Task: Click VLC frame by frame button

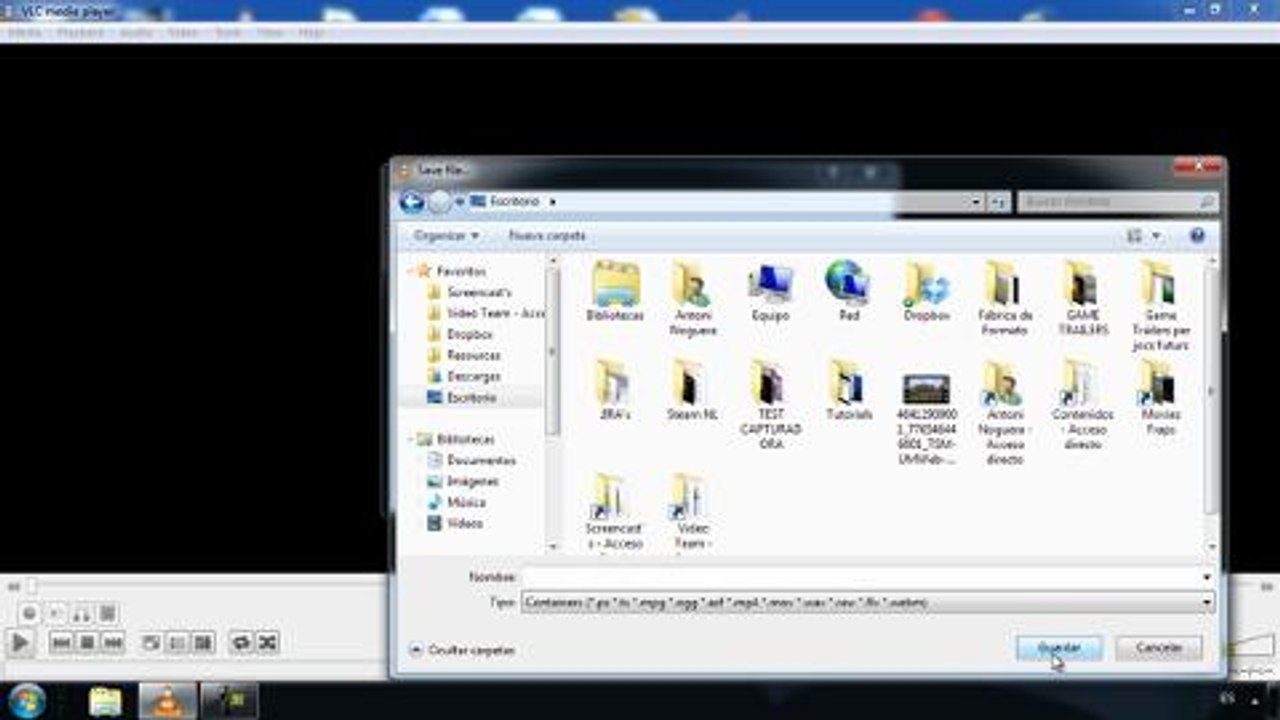Action: click(108, 613)
